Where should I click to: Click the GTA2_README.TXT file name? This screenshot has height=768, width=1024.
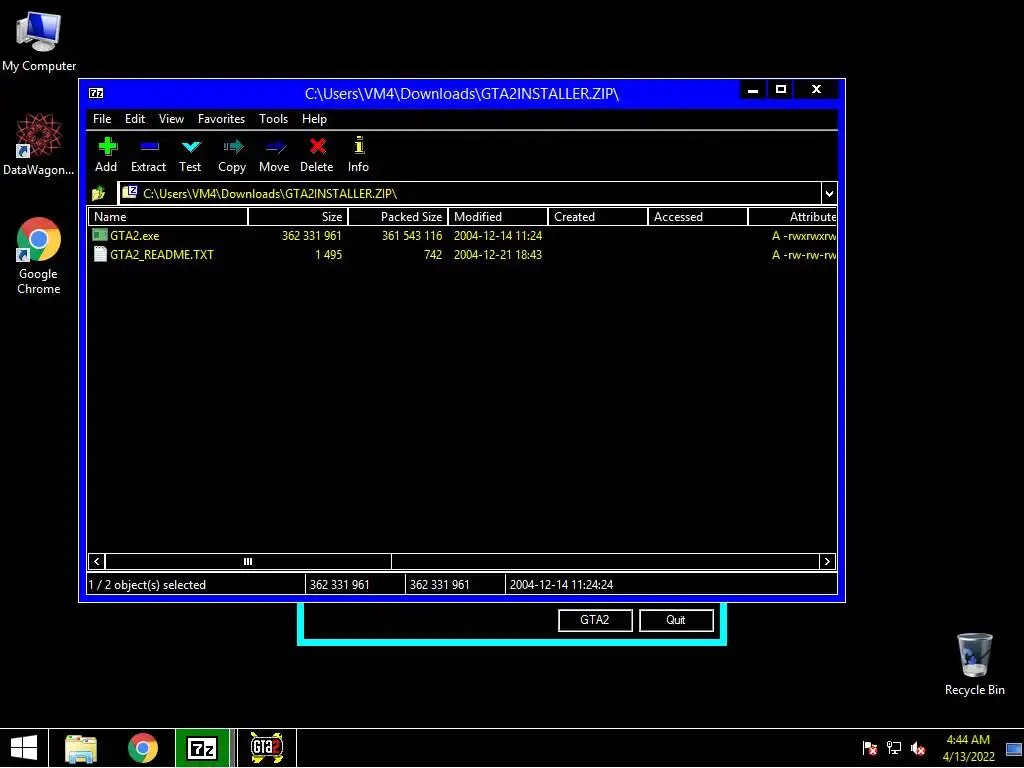point(161,255)
